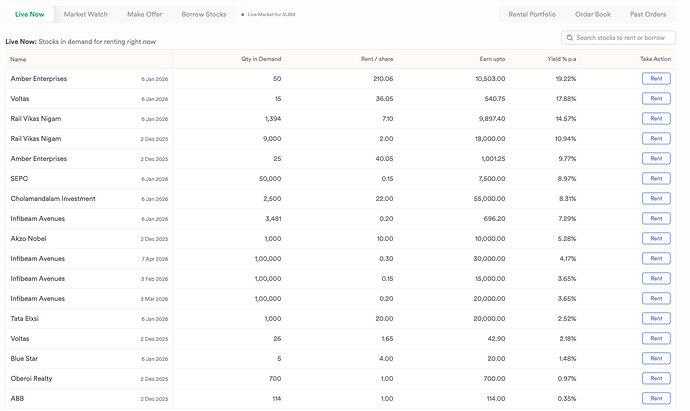Click Rent for Akzo Nobel
690x411 pixels.
656,238
